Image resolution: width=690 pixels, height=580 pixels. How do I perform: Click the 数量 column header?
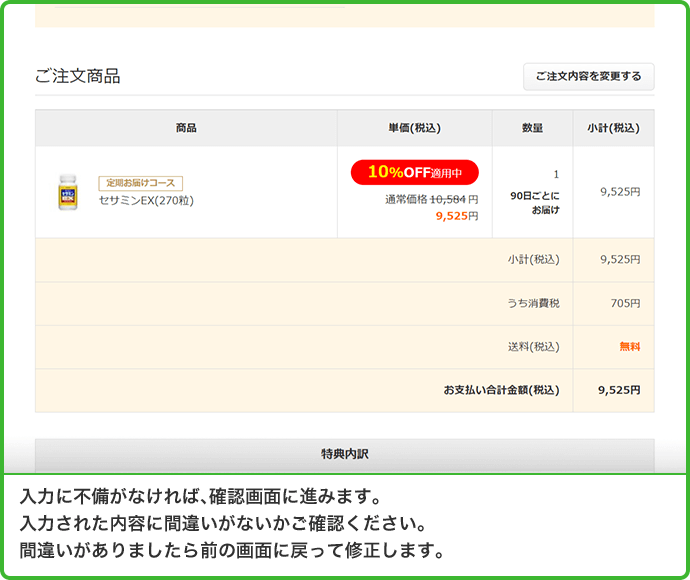532,128
